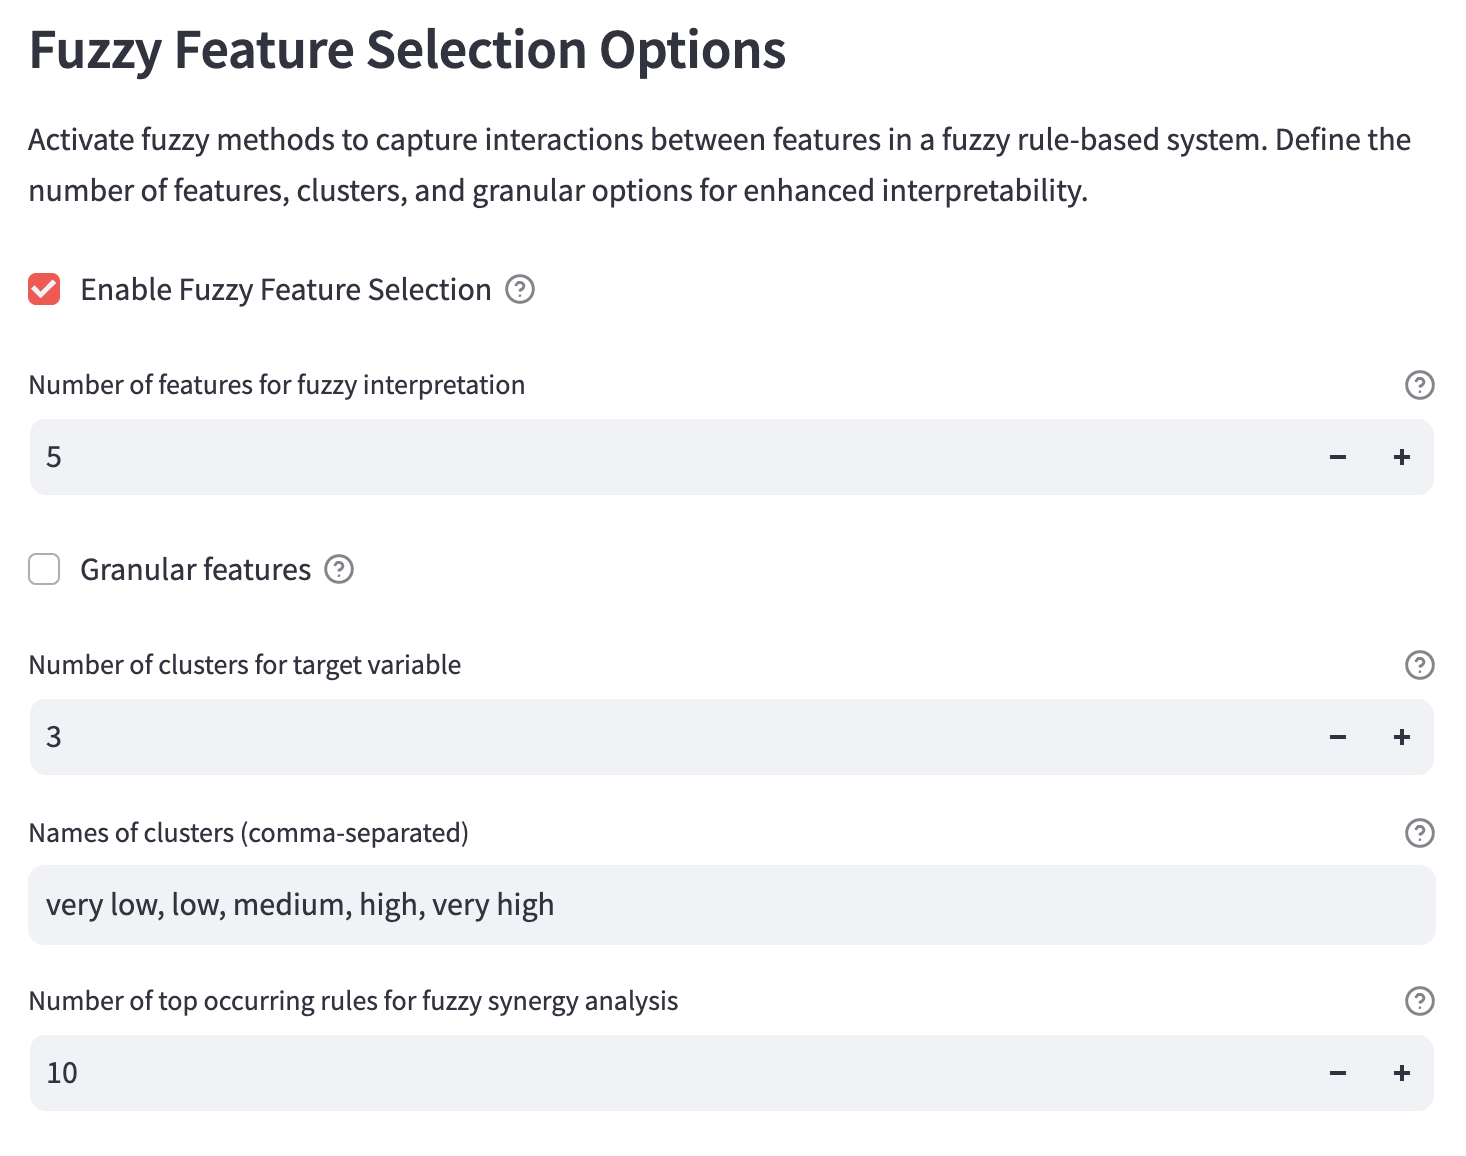Click the Granular features label text
Screen dimensions: 1466x1156
[195, 569]
